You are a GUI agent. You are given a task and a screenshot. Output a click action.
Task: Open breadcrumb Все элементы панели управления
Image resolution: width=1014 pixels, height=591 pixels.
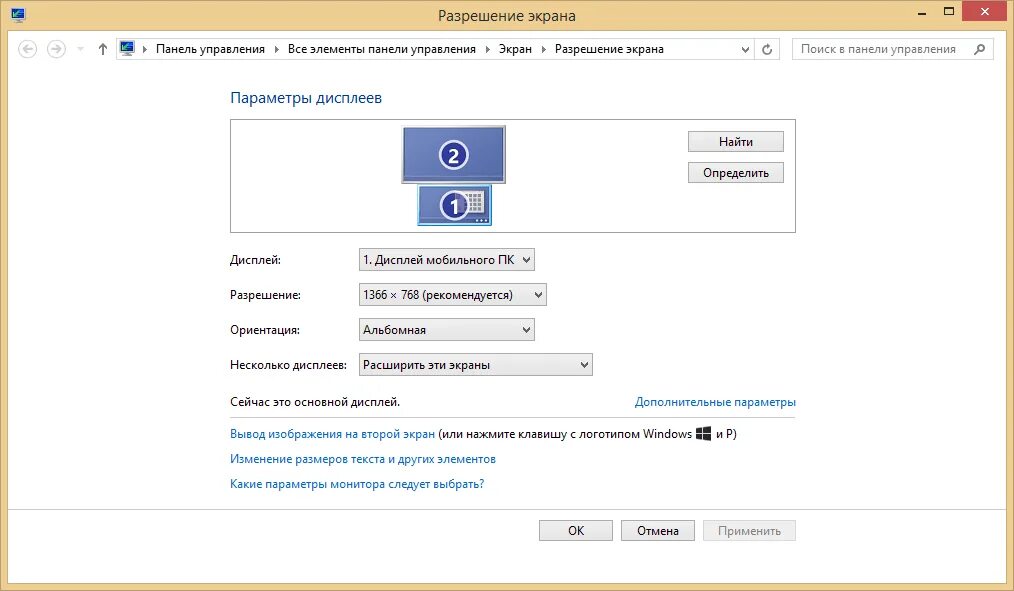pos(382,49)
